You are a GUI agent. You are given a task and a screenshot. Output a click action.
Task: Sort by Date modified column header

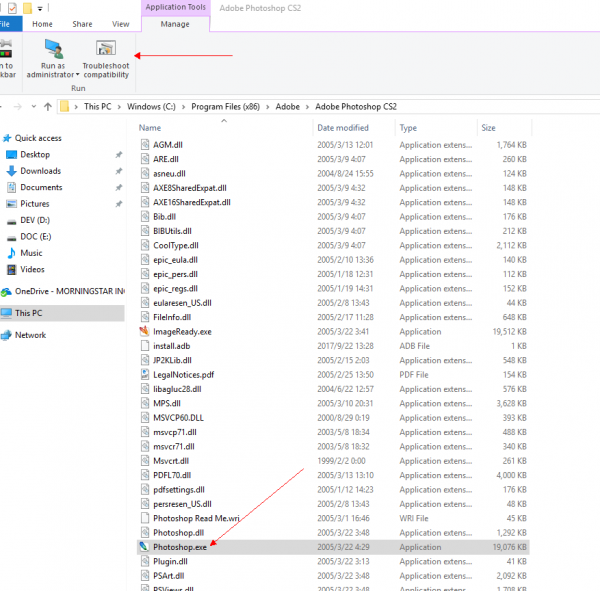tap(343, 128)
